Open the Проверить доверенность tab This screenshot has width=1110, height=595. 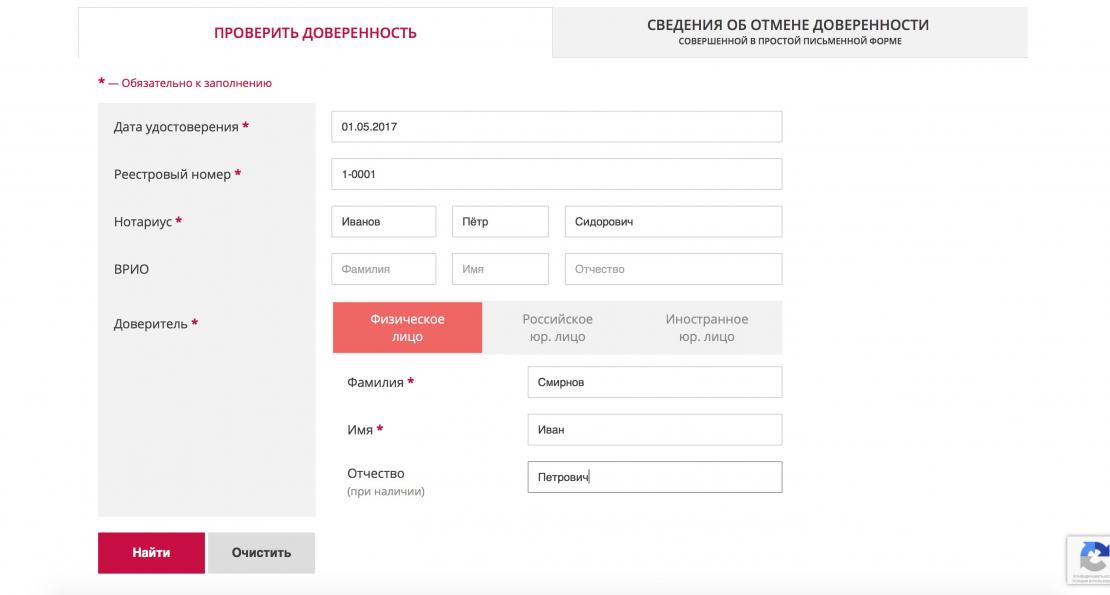click(x=315, y=33)
